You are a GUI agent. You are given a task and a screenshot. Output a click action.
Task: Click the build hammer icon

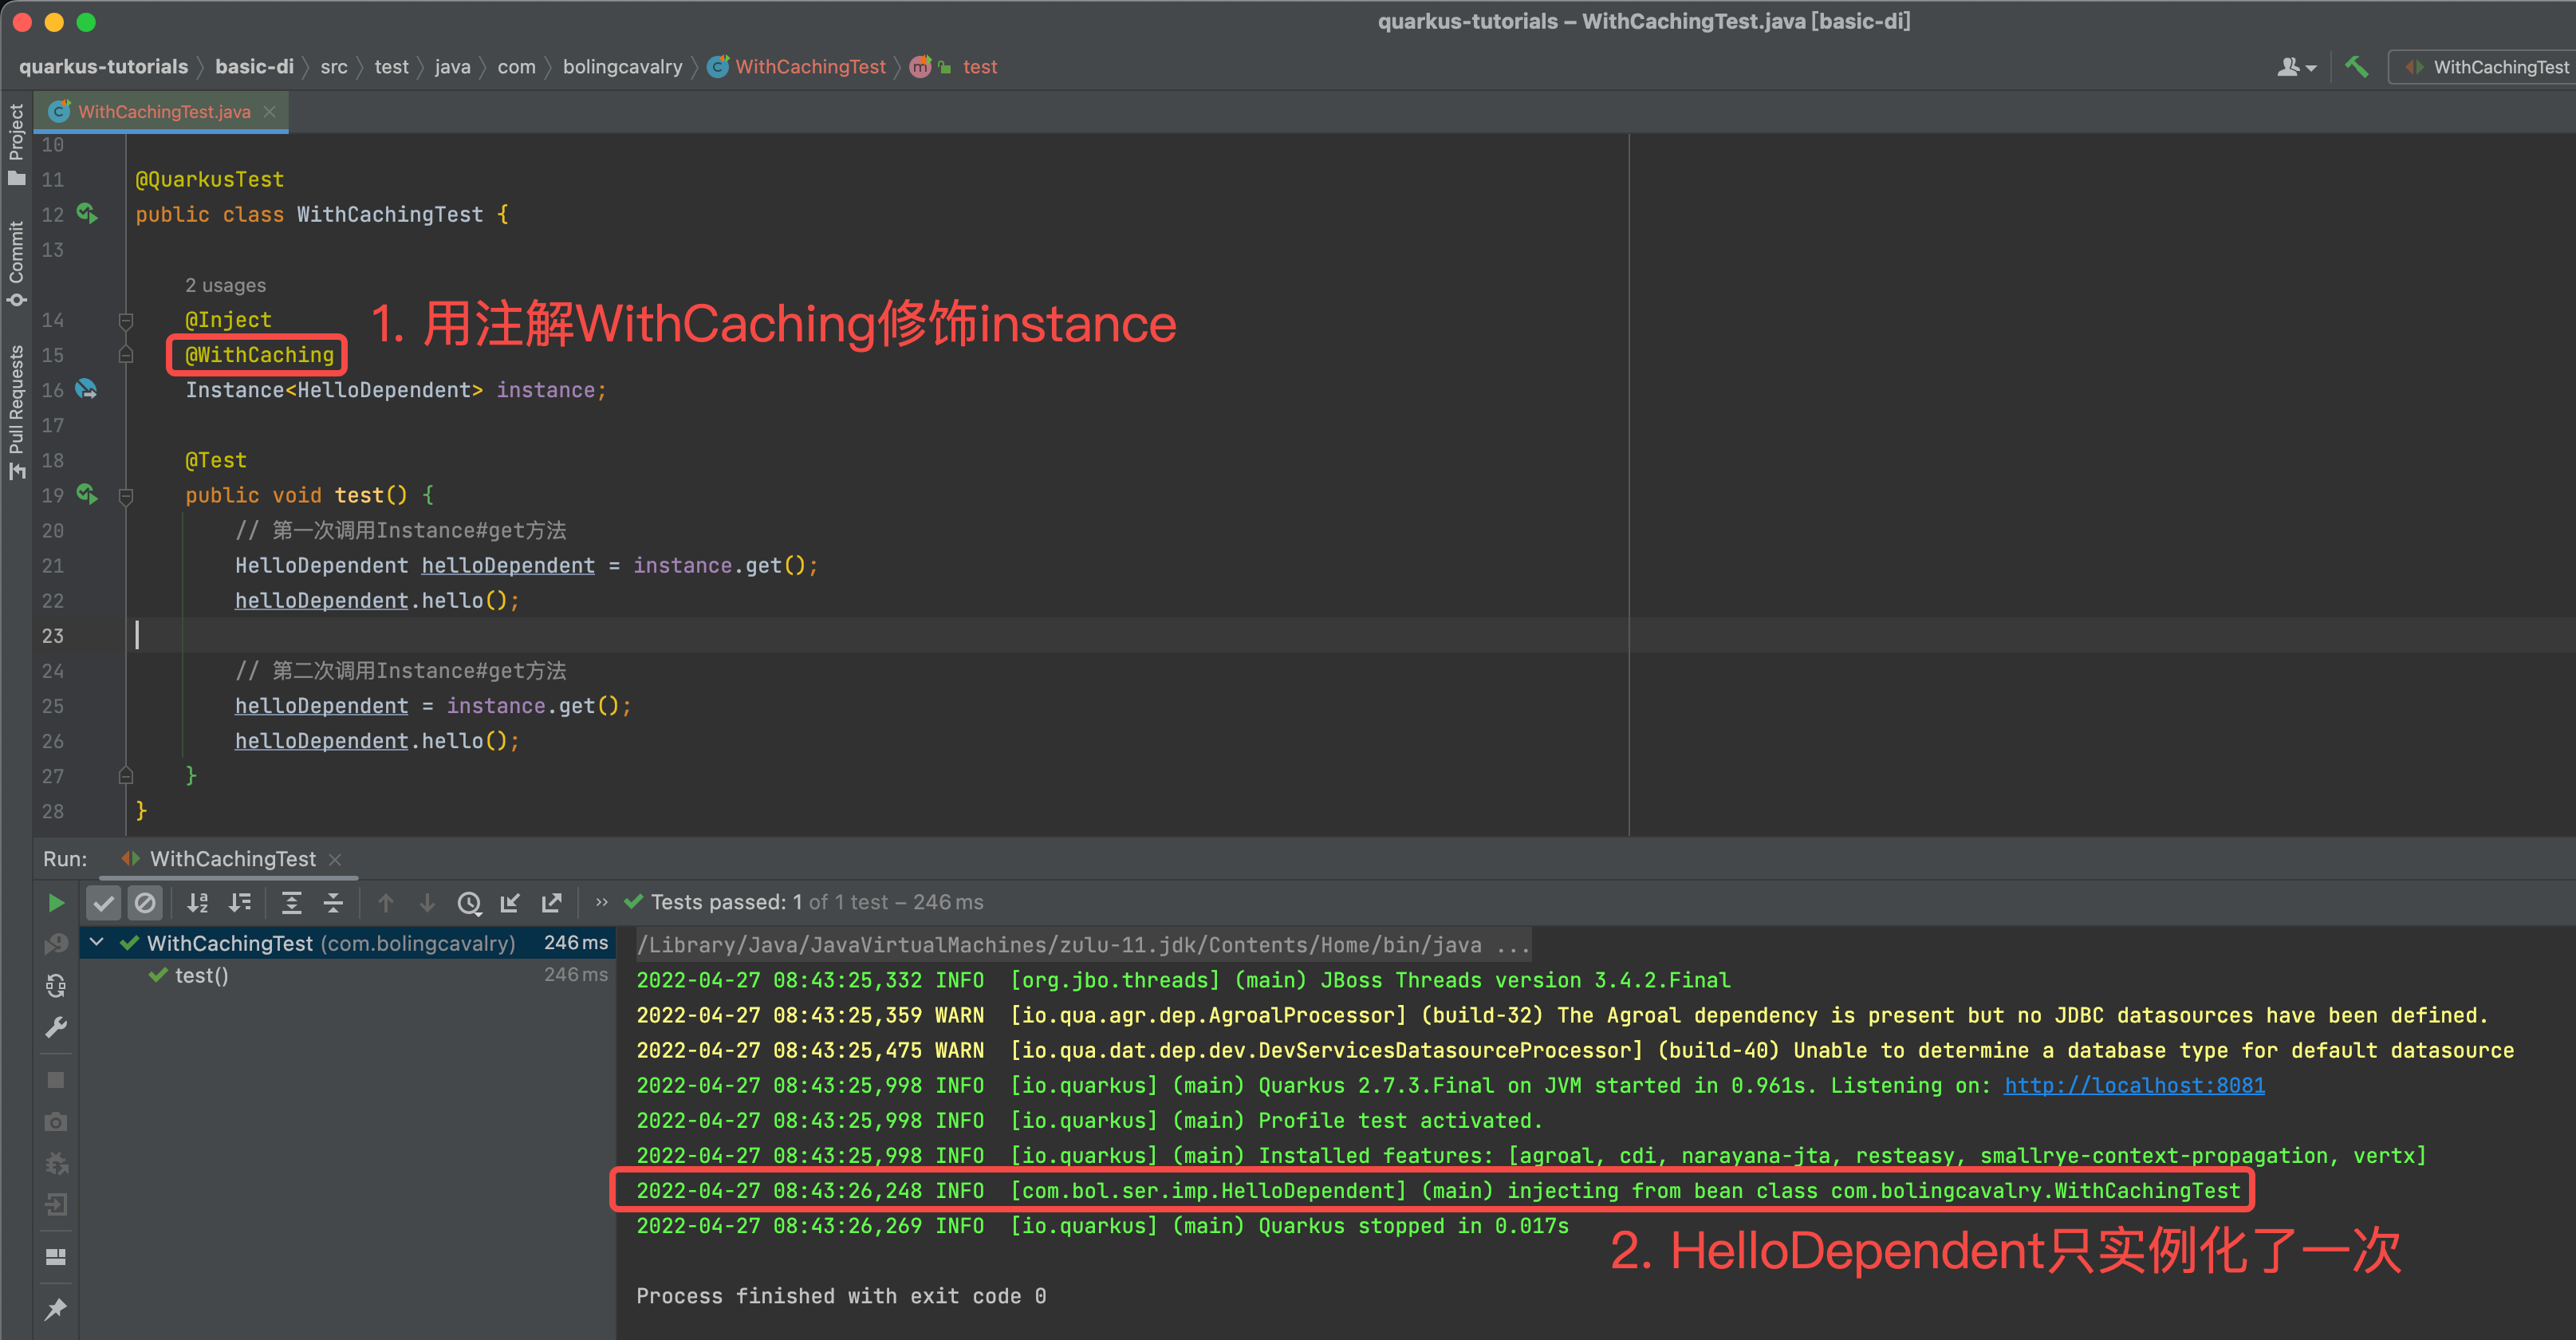[x=2356, y=67]
